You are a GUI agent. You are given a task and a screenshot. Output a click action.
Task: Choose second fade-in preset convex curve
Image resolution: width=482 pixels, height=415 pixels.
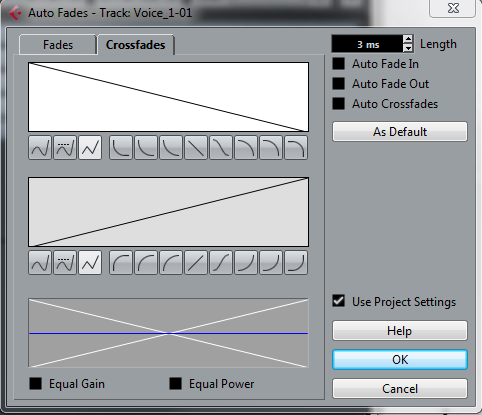point(146,263)
